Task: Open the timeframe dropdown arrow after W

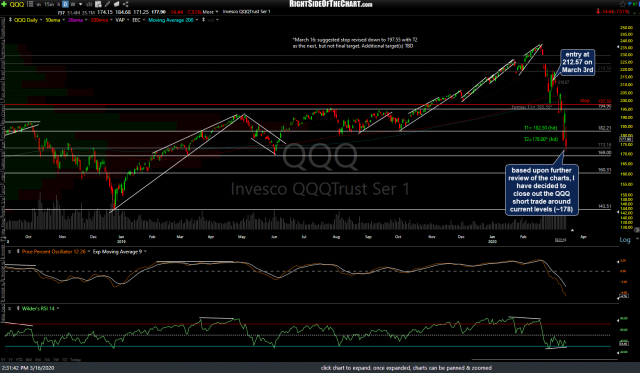Action: pos(80,4)
